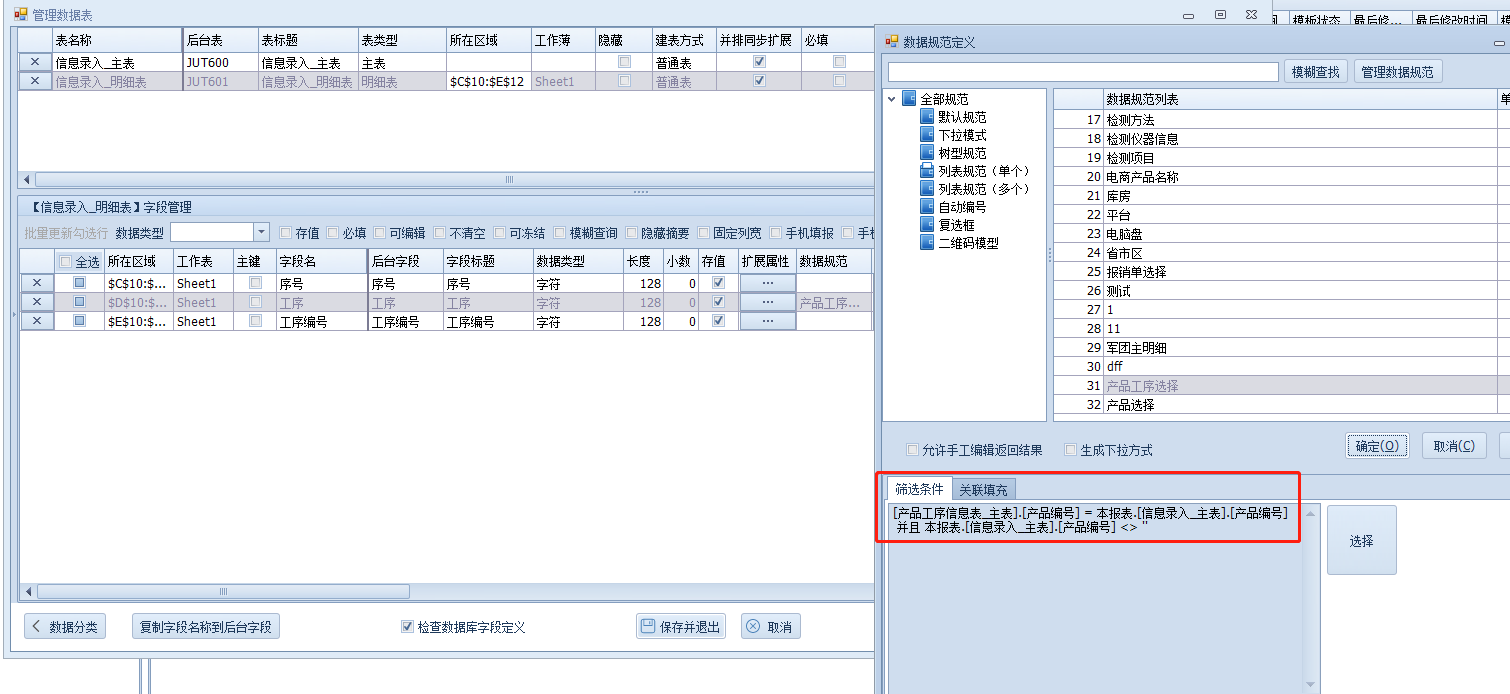Select 二维码模型 in the specification tree
This screenshot has width=1510, height=694.
(x=967, y=243)
